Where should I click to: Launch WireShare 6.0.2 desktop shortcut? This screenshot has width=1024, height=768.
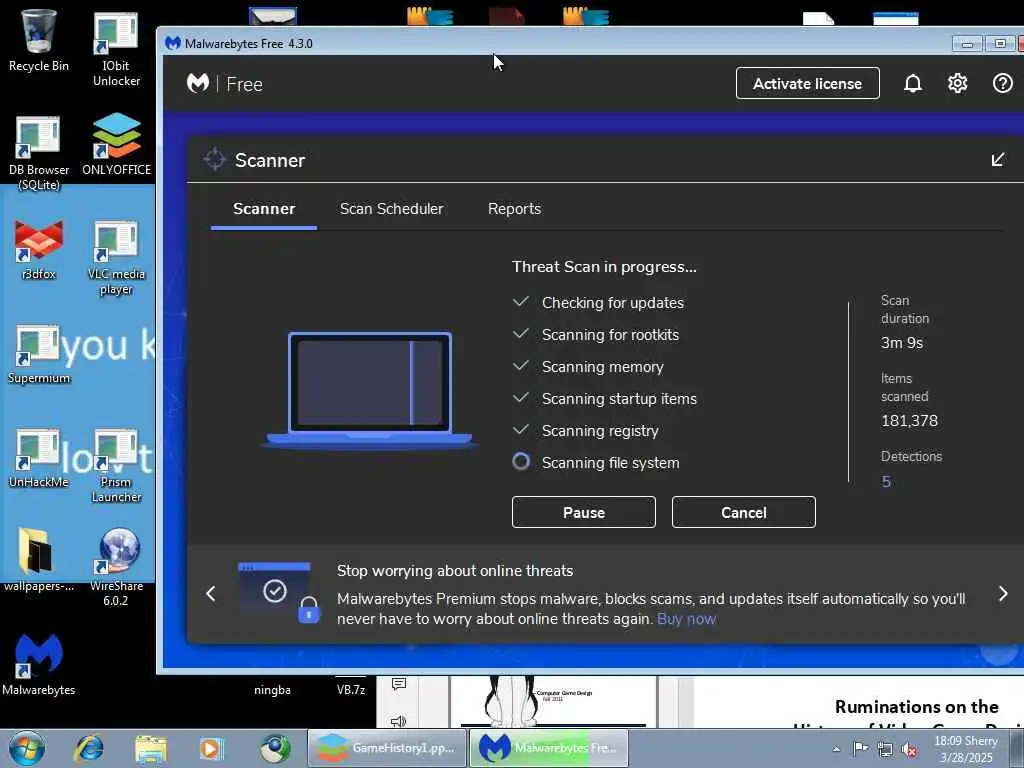(116, 567)
